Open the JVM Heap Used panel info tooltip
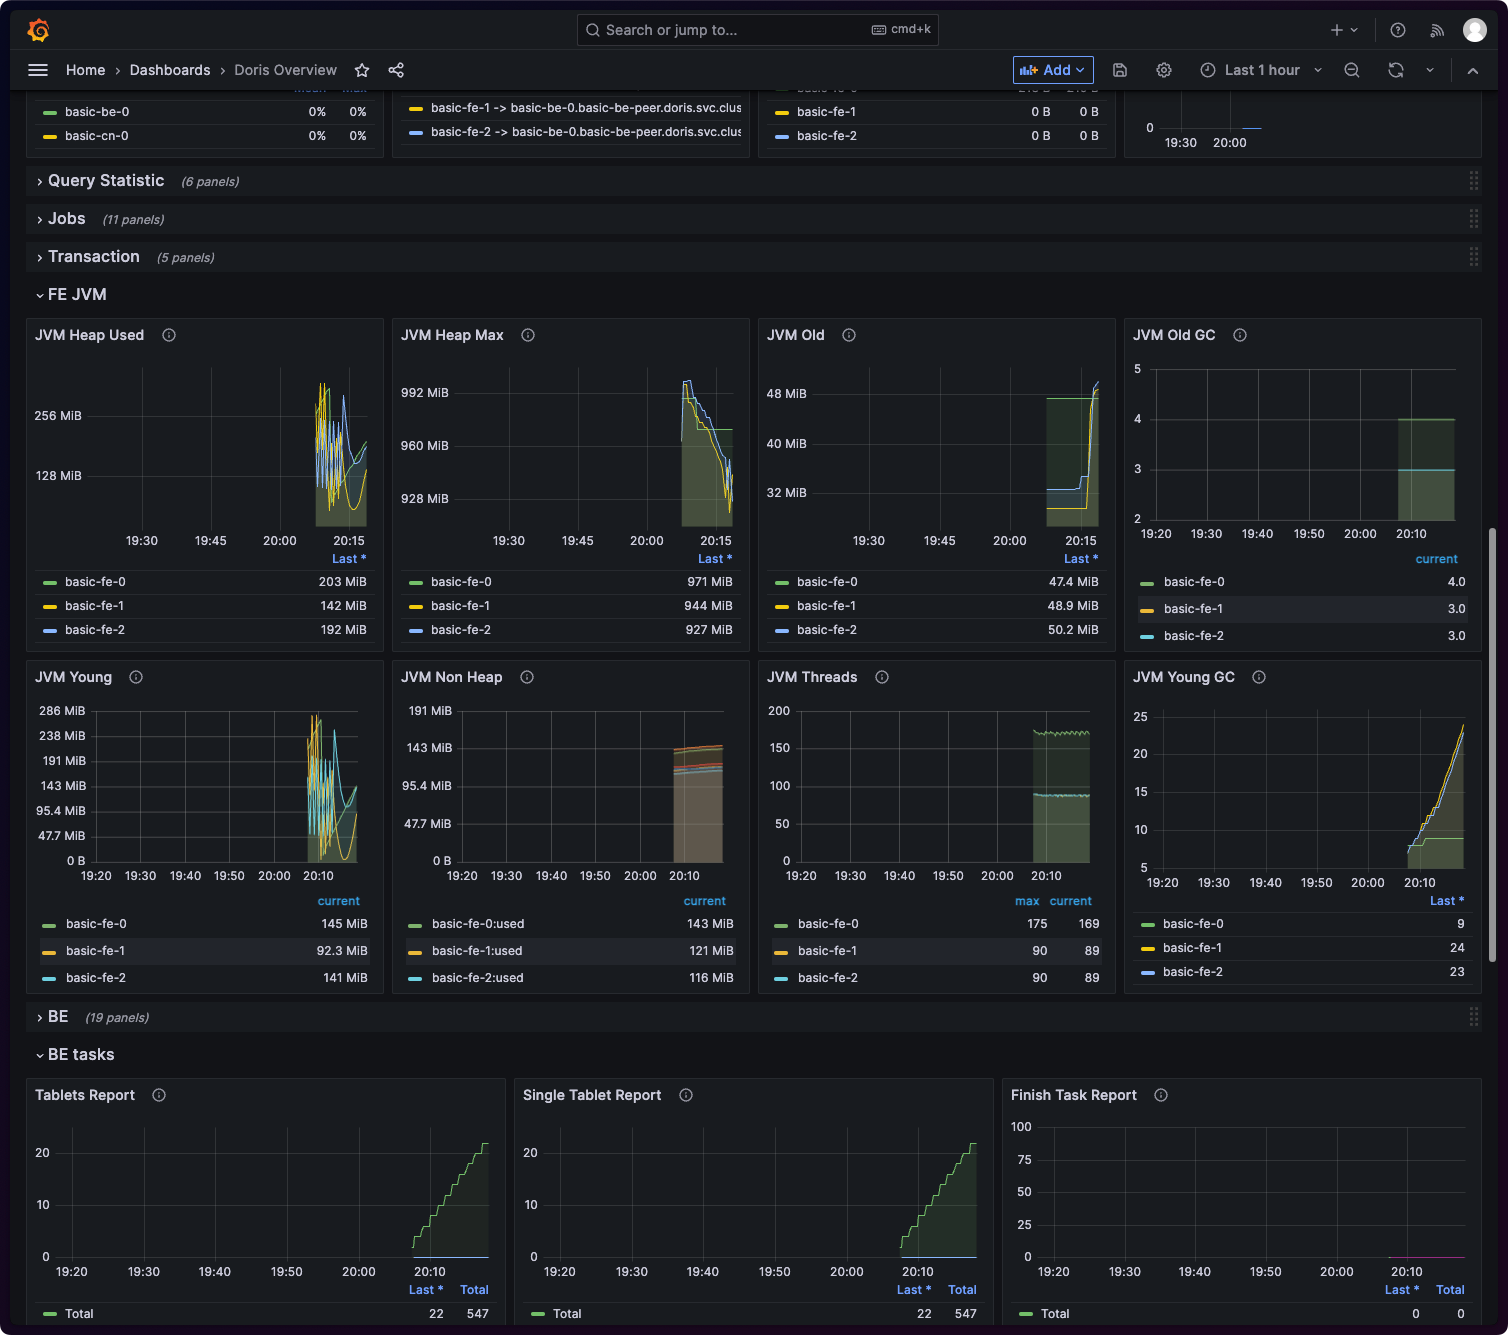1508x1335 pixels. pyautogui.click(x=168, y=335)
